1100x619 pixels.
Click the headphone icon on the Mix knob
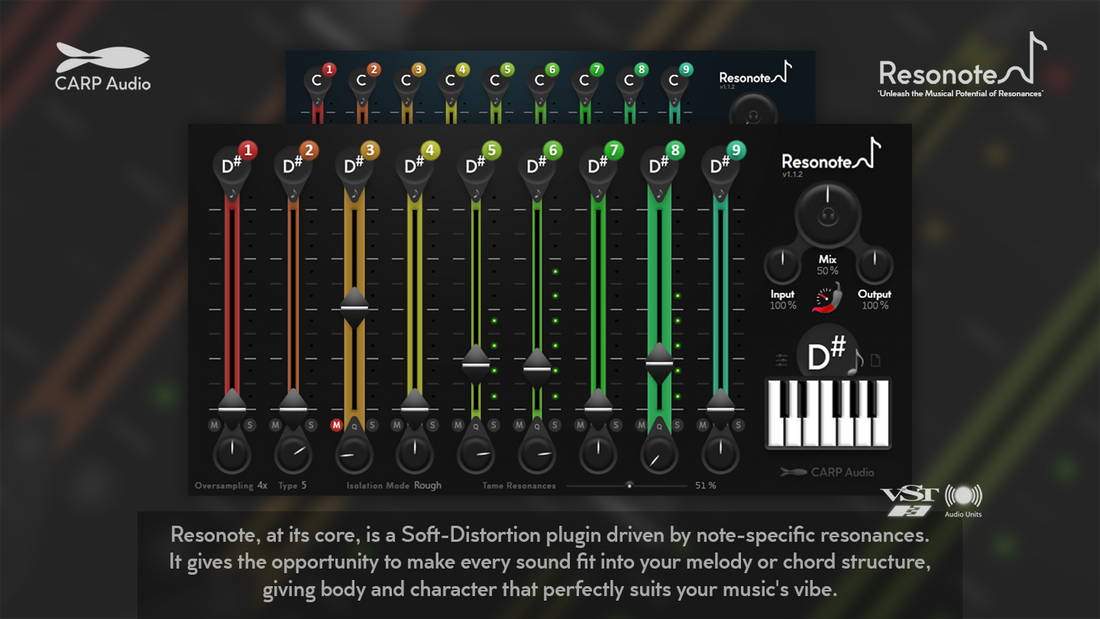tap(828, 215)
